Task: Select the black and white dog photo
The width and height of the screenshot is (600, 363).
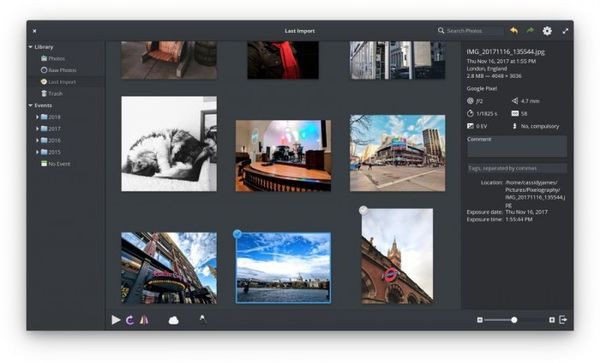Action: (169, 143)
